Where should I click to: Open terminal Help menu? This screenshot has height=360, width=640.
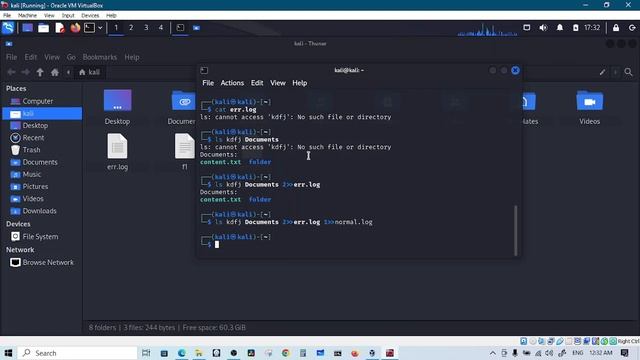(x=300, y=83)
